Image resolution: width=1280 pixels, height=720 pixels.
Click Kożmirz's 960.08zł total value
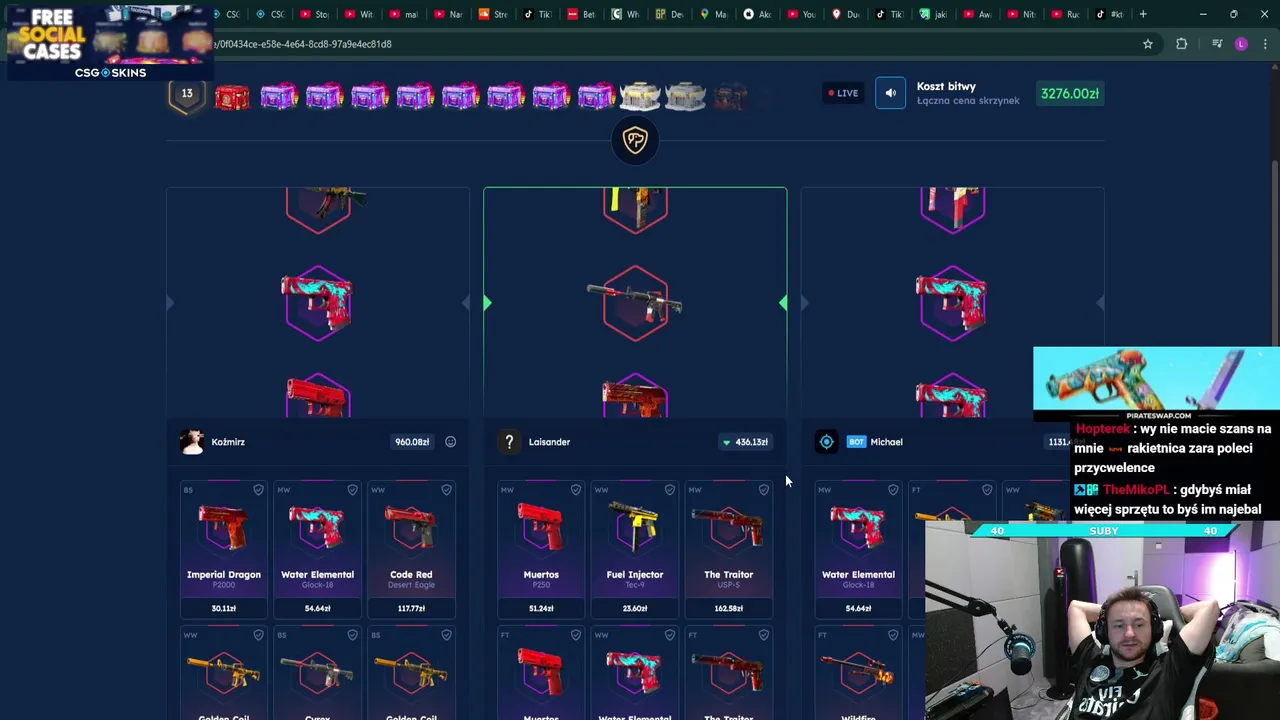point(412,442)
